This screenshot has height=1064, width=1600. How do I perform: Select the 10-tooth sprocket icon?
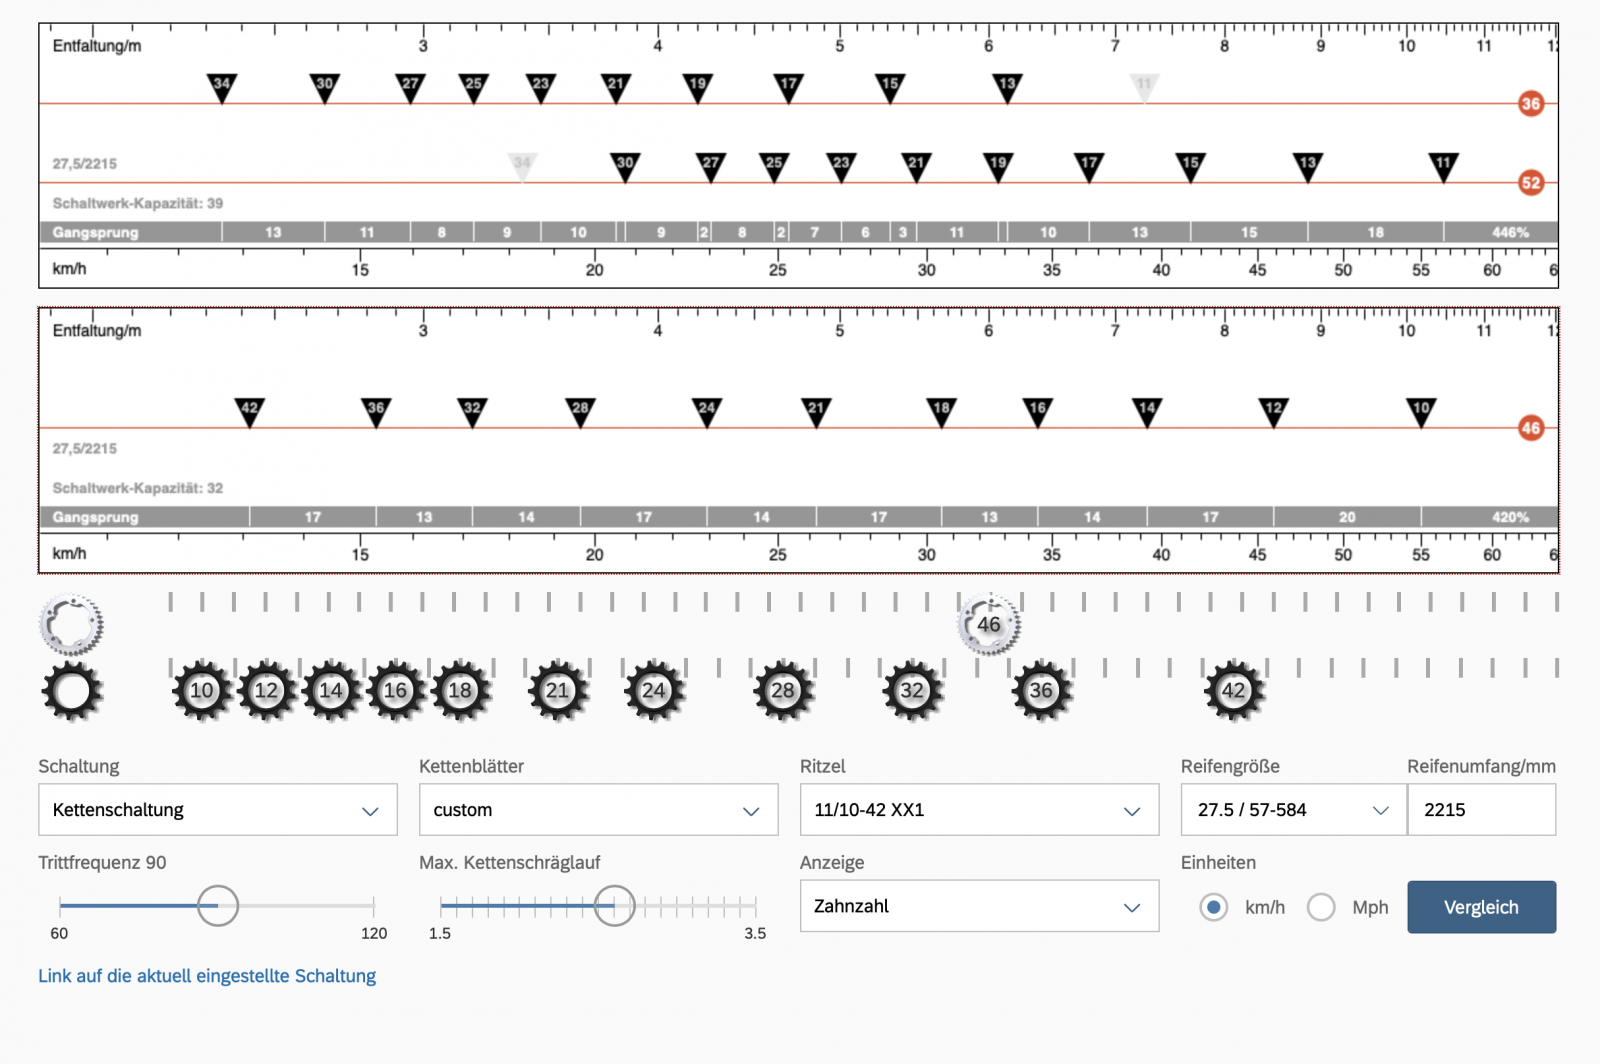pos(202,691)
